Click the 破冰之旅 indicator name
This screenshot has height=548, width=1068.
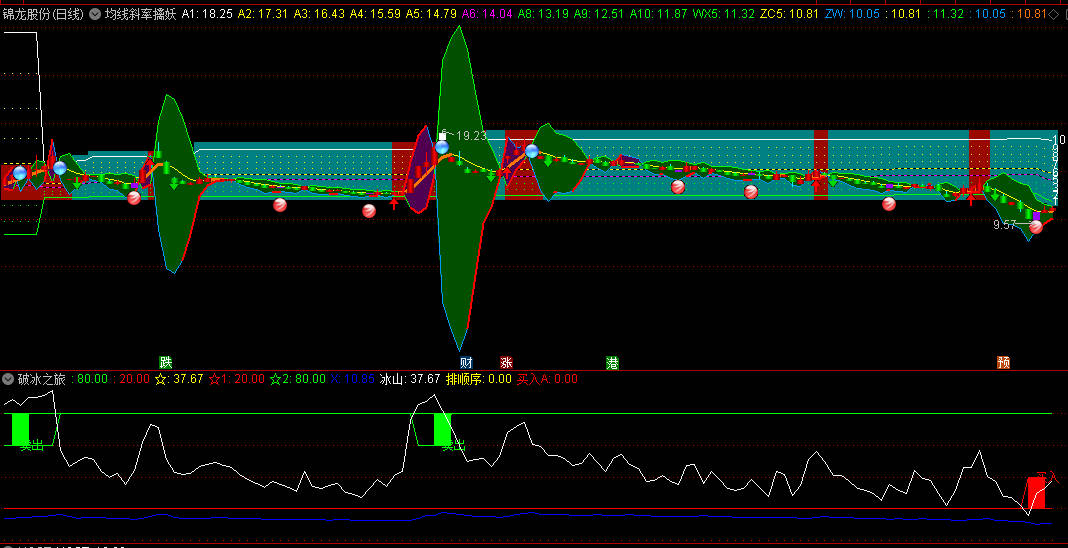(x=41, y=379)
